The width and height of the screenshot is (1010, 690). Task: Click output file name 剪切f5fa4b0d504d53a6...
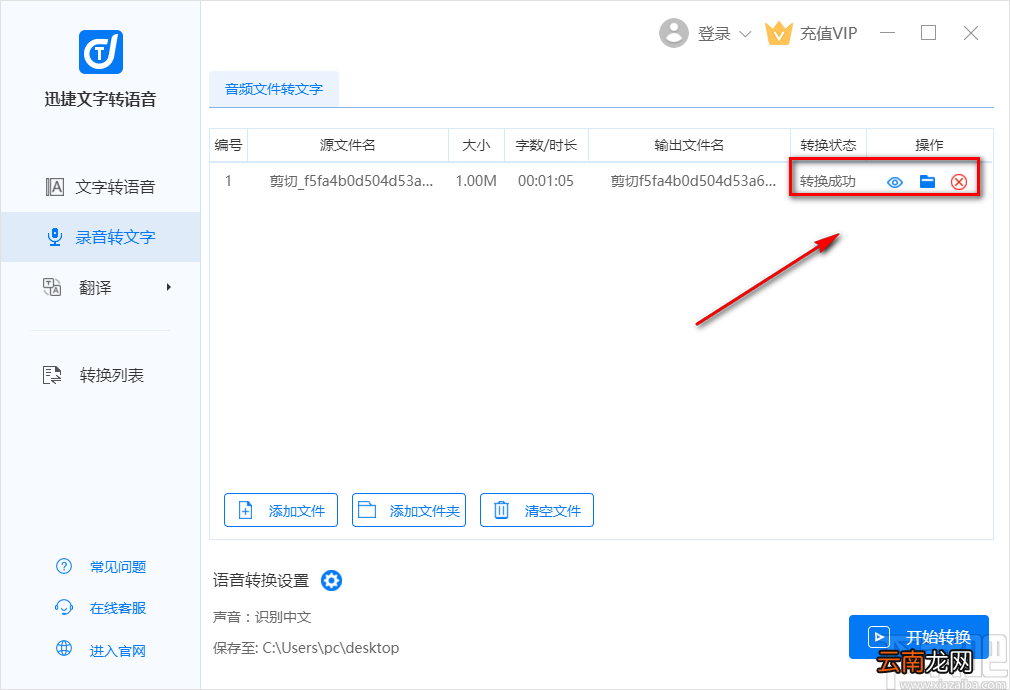693,181
